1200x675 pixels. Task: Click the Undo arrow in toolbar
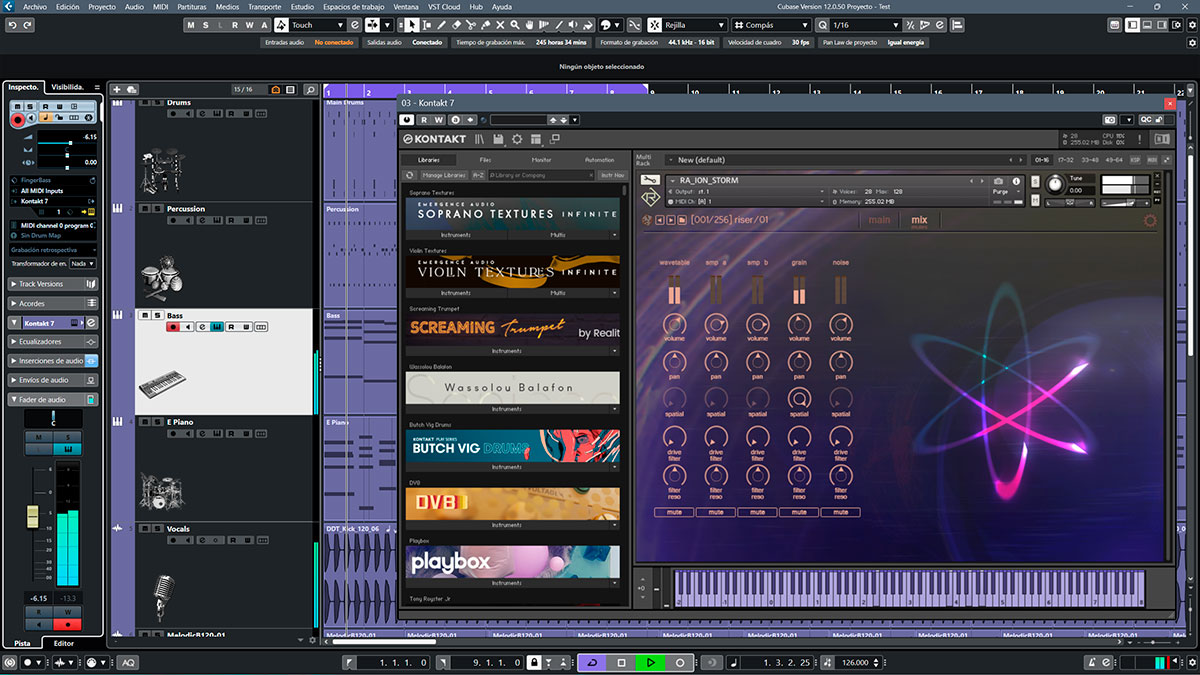point(13,25)
